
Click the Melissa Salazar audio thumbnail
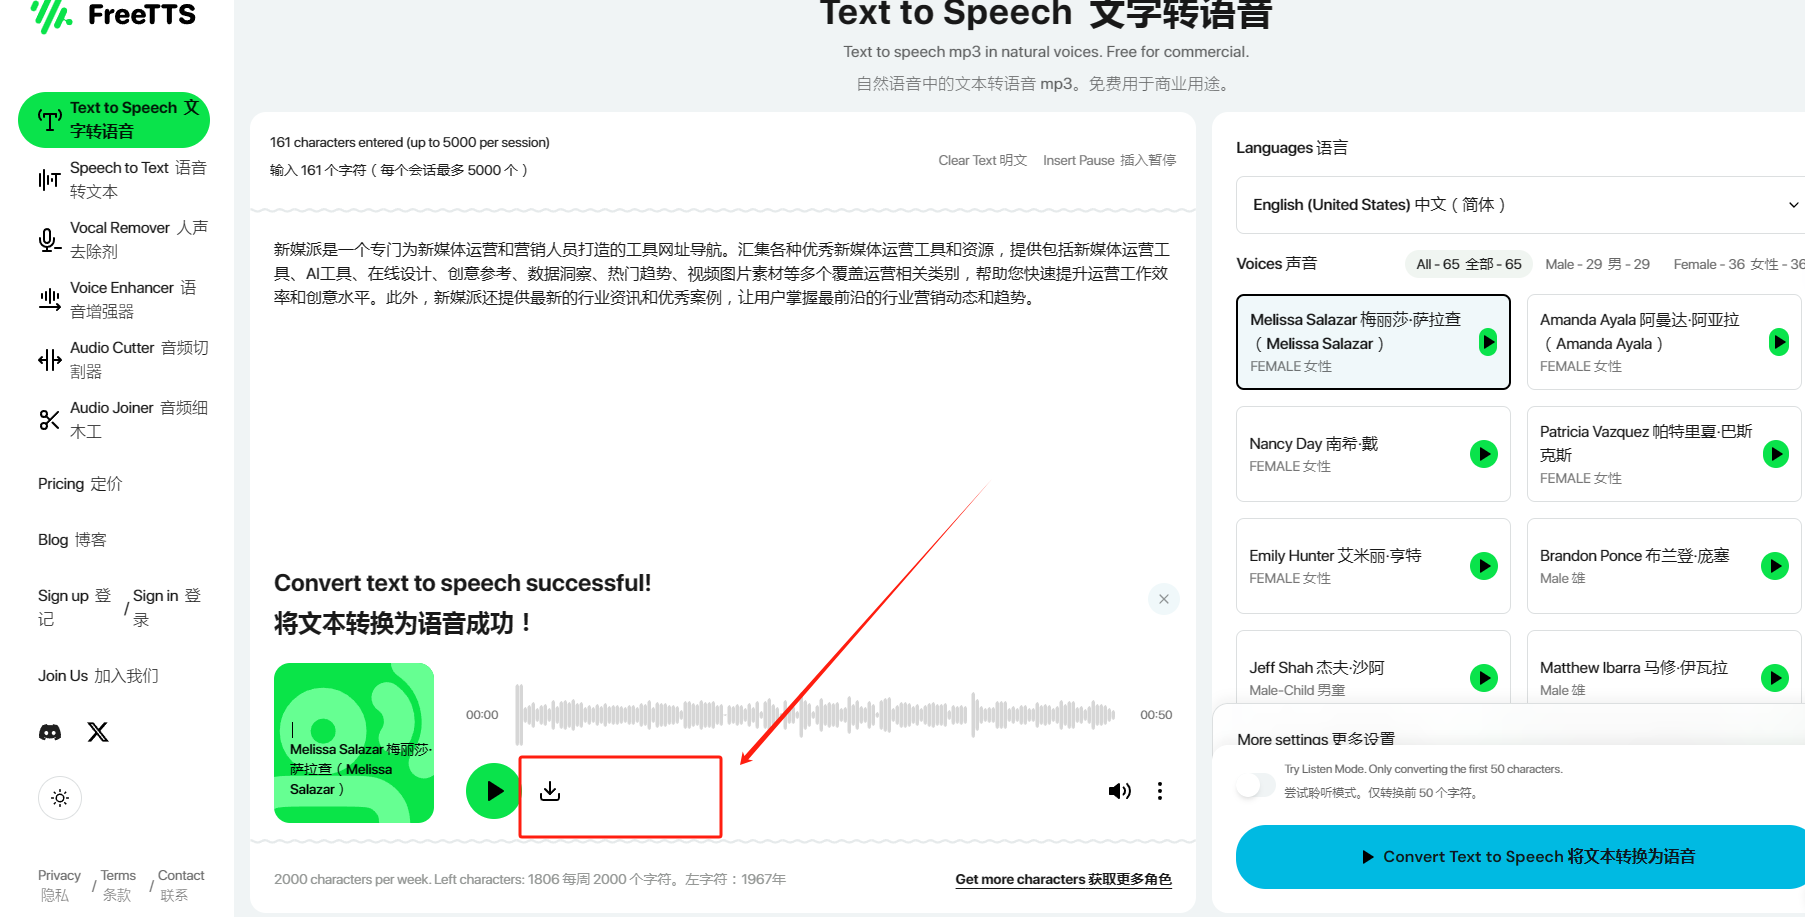point(354,743)
